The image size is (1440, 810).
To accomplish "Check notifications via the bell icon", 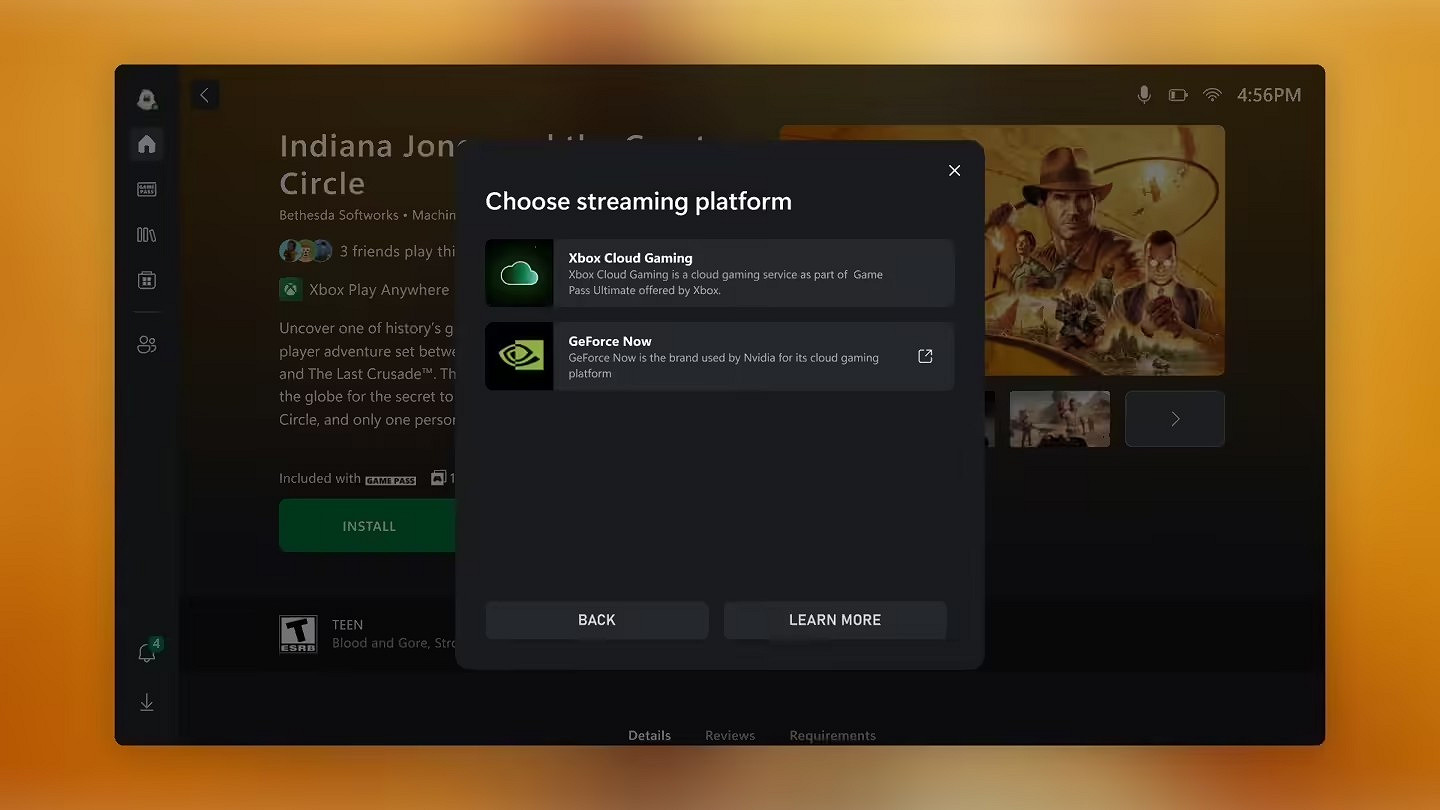I will tap(146, 651).
